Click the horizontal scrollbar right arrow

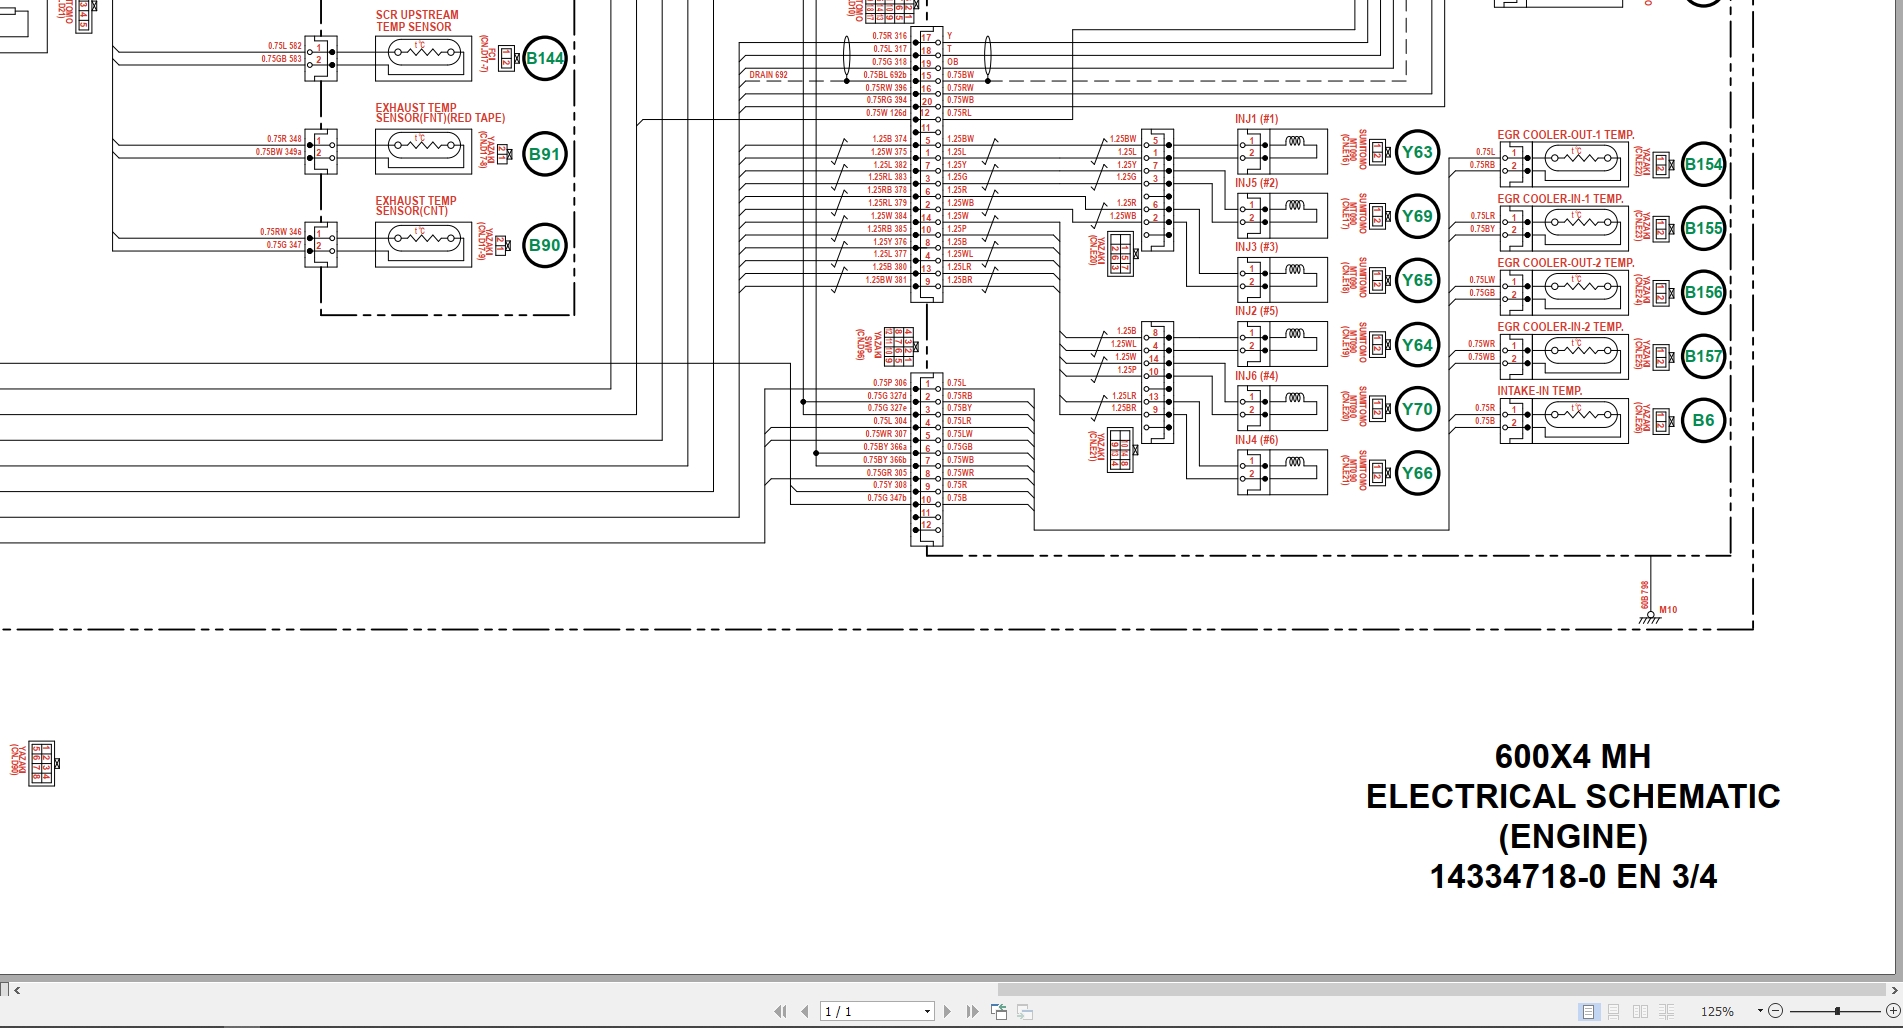pyautogui.click(x=1895, y=990)
